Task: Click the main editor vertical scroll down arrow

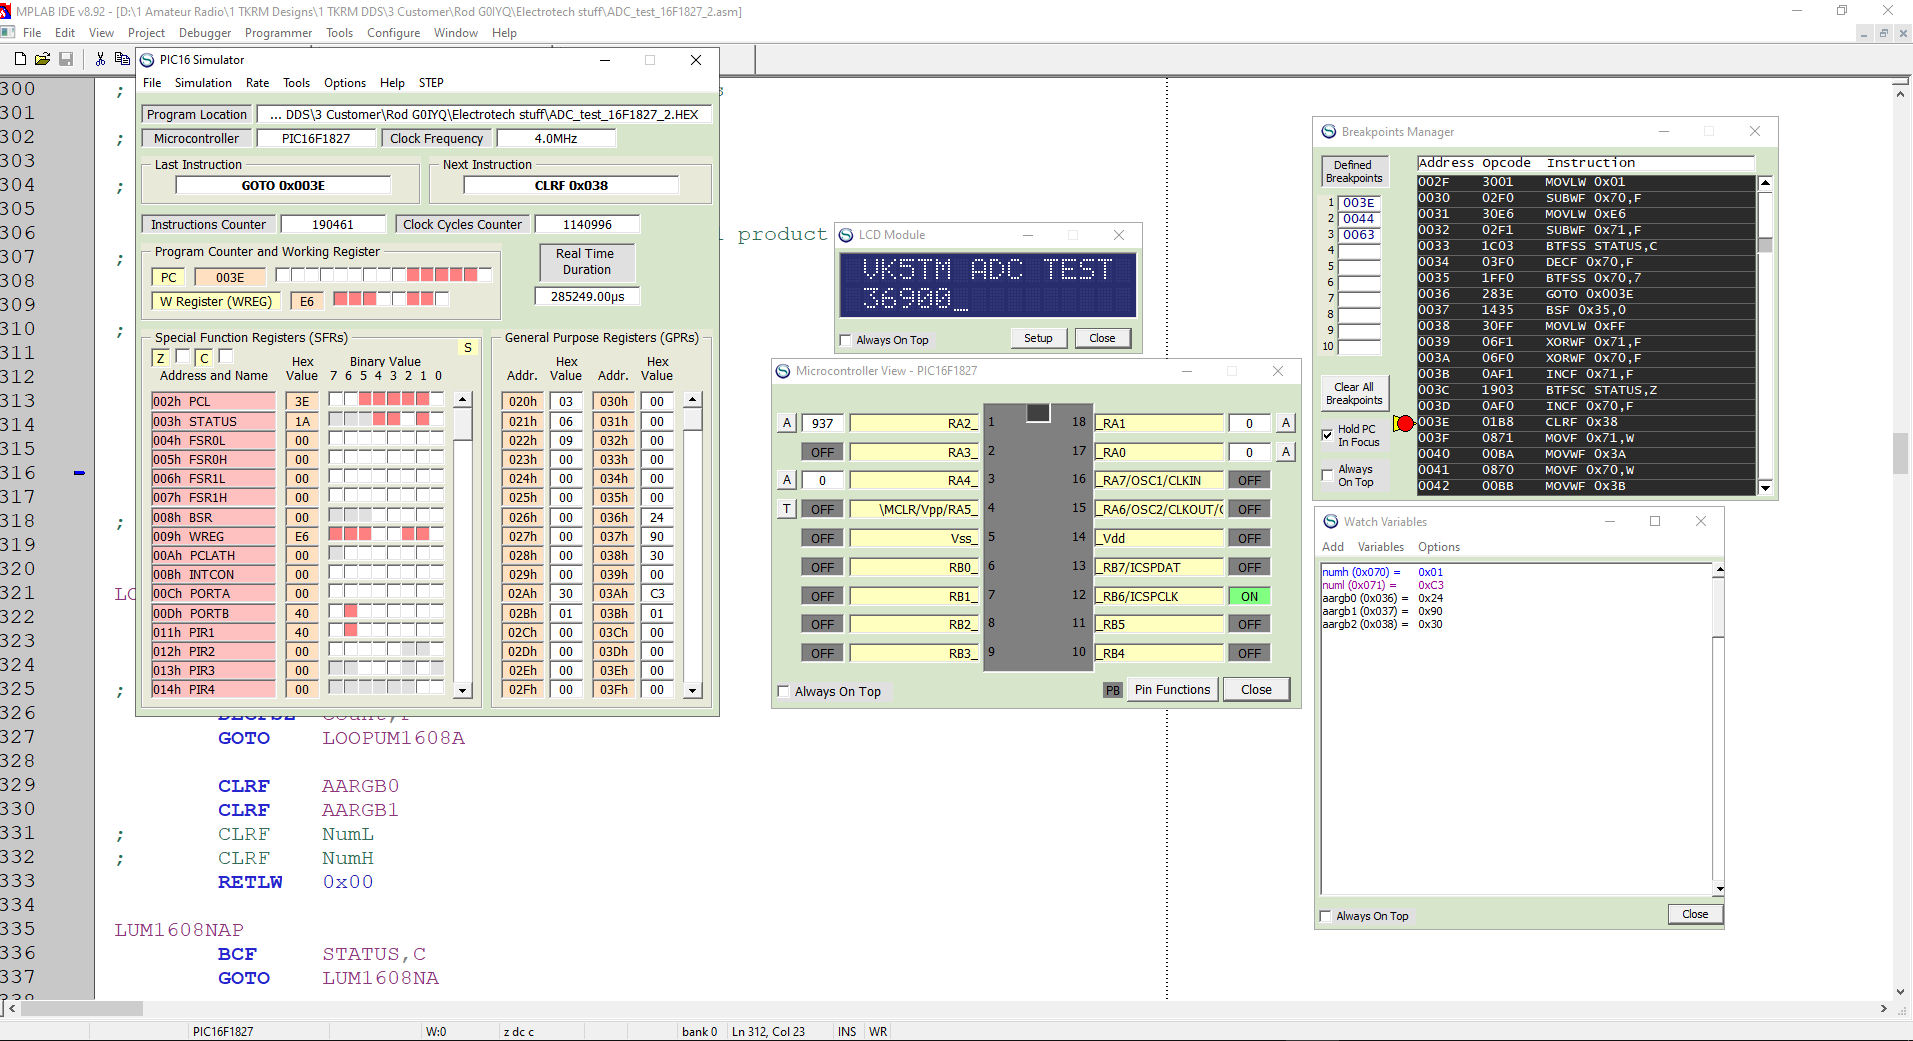Action: point(1900,991)
